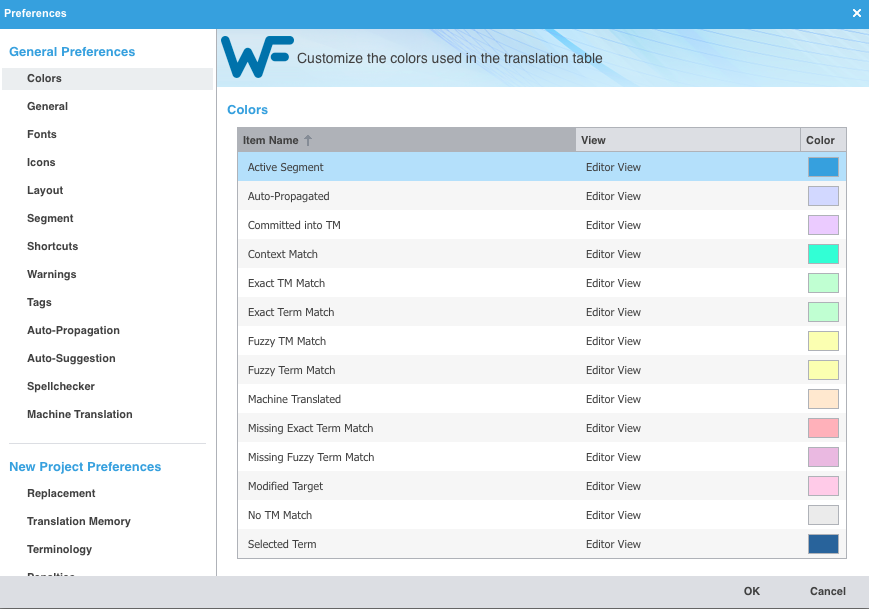Click the Wordfast WF logo icon
The height and width of the screenshot is (609, 869).
257,57
